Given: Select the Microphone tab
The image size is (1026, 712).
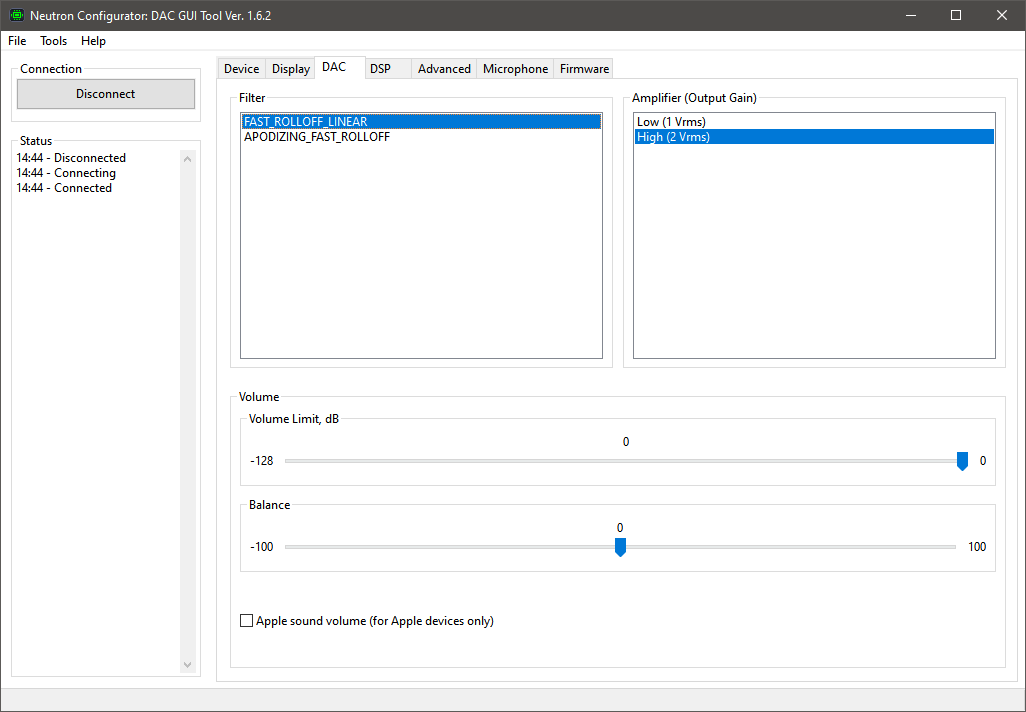Looking at the screenshot, I should [x=515, y=69].
